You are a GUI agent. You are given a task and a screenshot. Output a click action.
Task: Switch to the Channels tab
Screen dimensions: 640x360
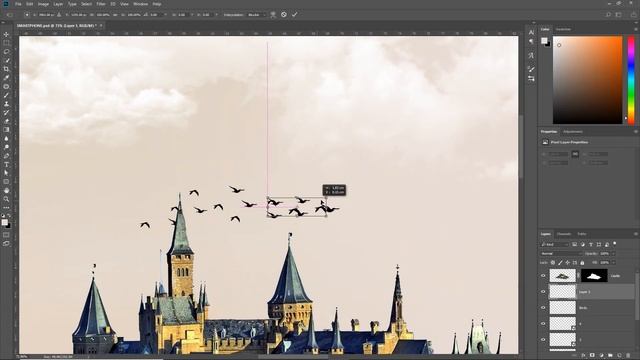pyautogui.click(x=564, y=234)
